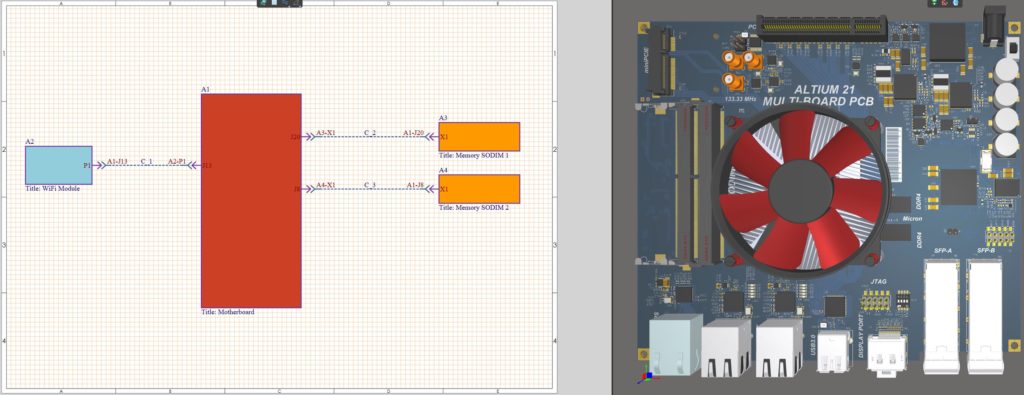Select the orange Memory SODIM 1 module

pos(479,136)
